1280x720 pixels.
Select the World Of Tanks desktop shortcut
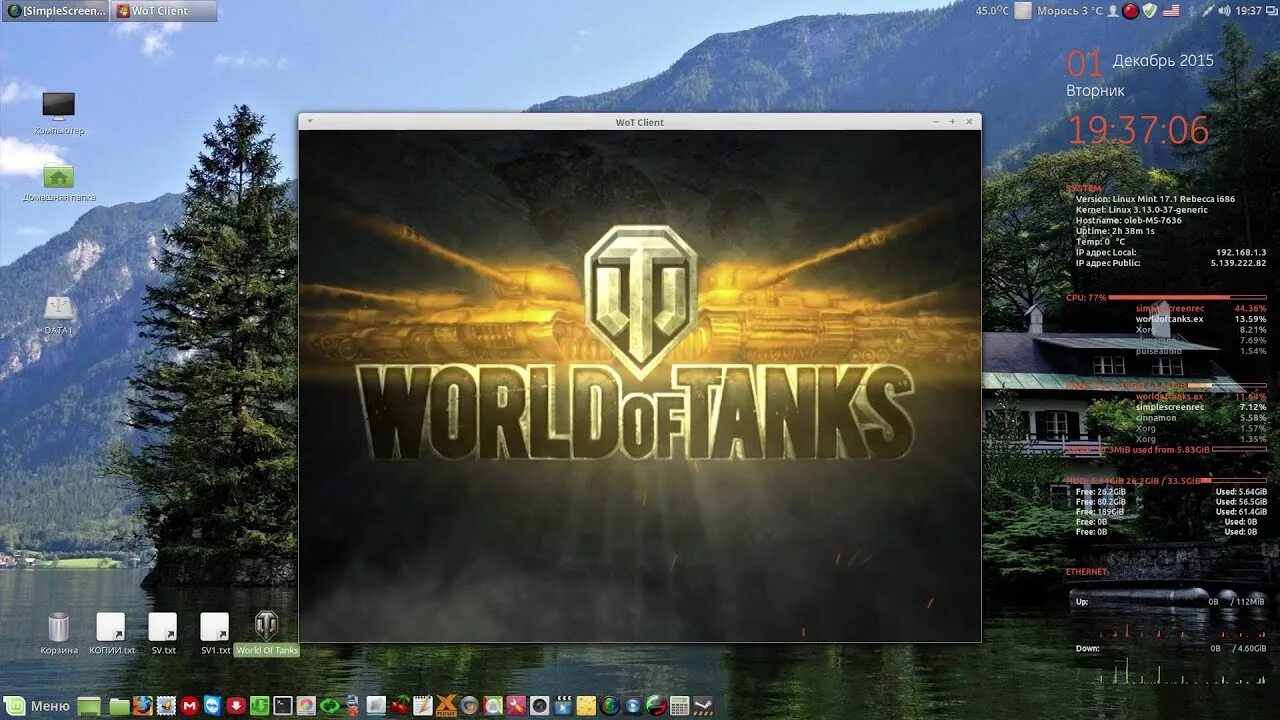point(267,634)
